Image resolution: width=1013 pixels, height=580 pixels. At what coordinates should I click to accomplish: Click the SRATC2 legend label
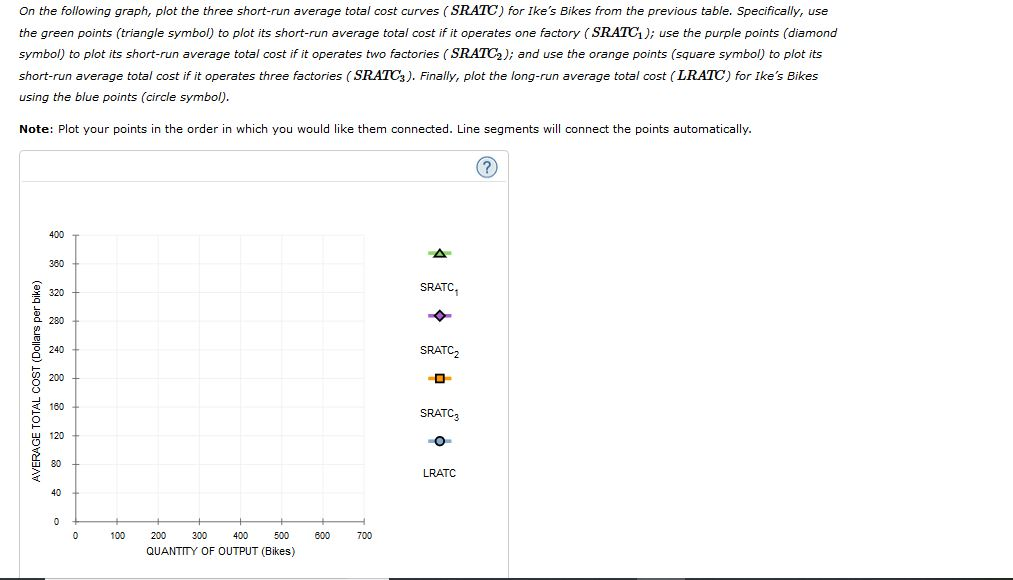coord(437,350)
